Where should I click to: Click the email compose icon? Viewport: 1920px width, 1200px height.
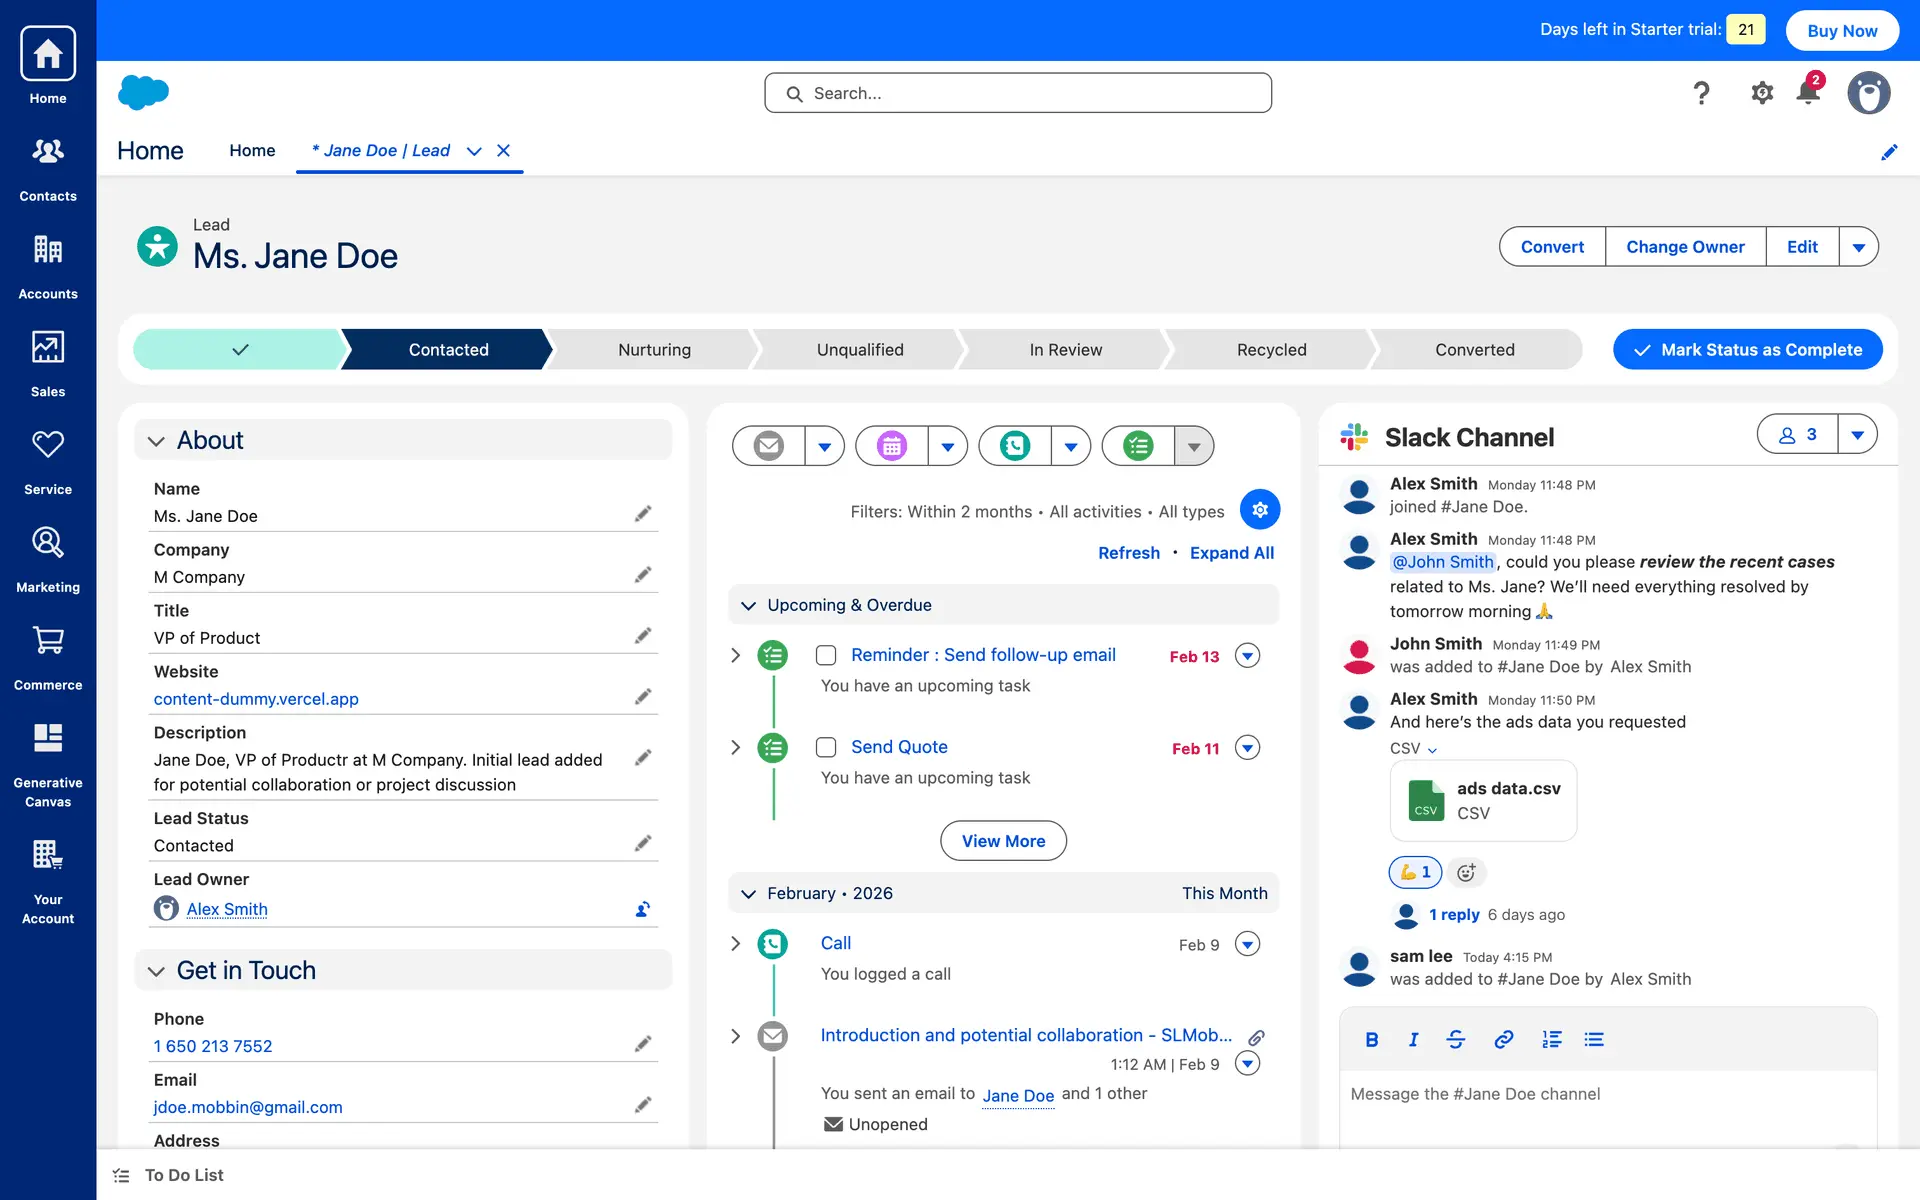769,446
